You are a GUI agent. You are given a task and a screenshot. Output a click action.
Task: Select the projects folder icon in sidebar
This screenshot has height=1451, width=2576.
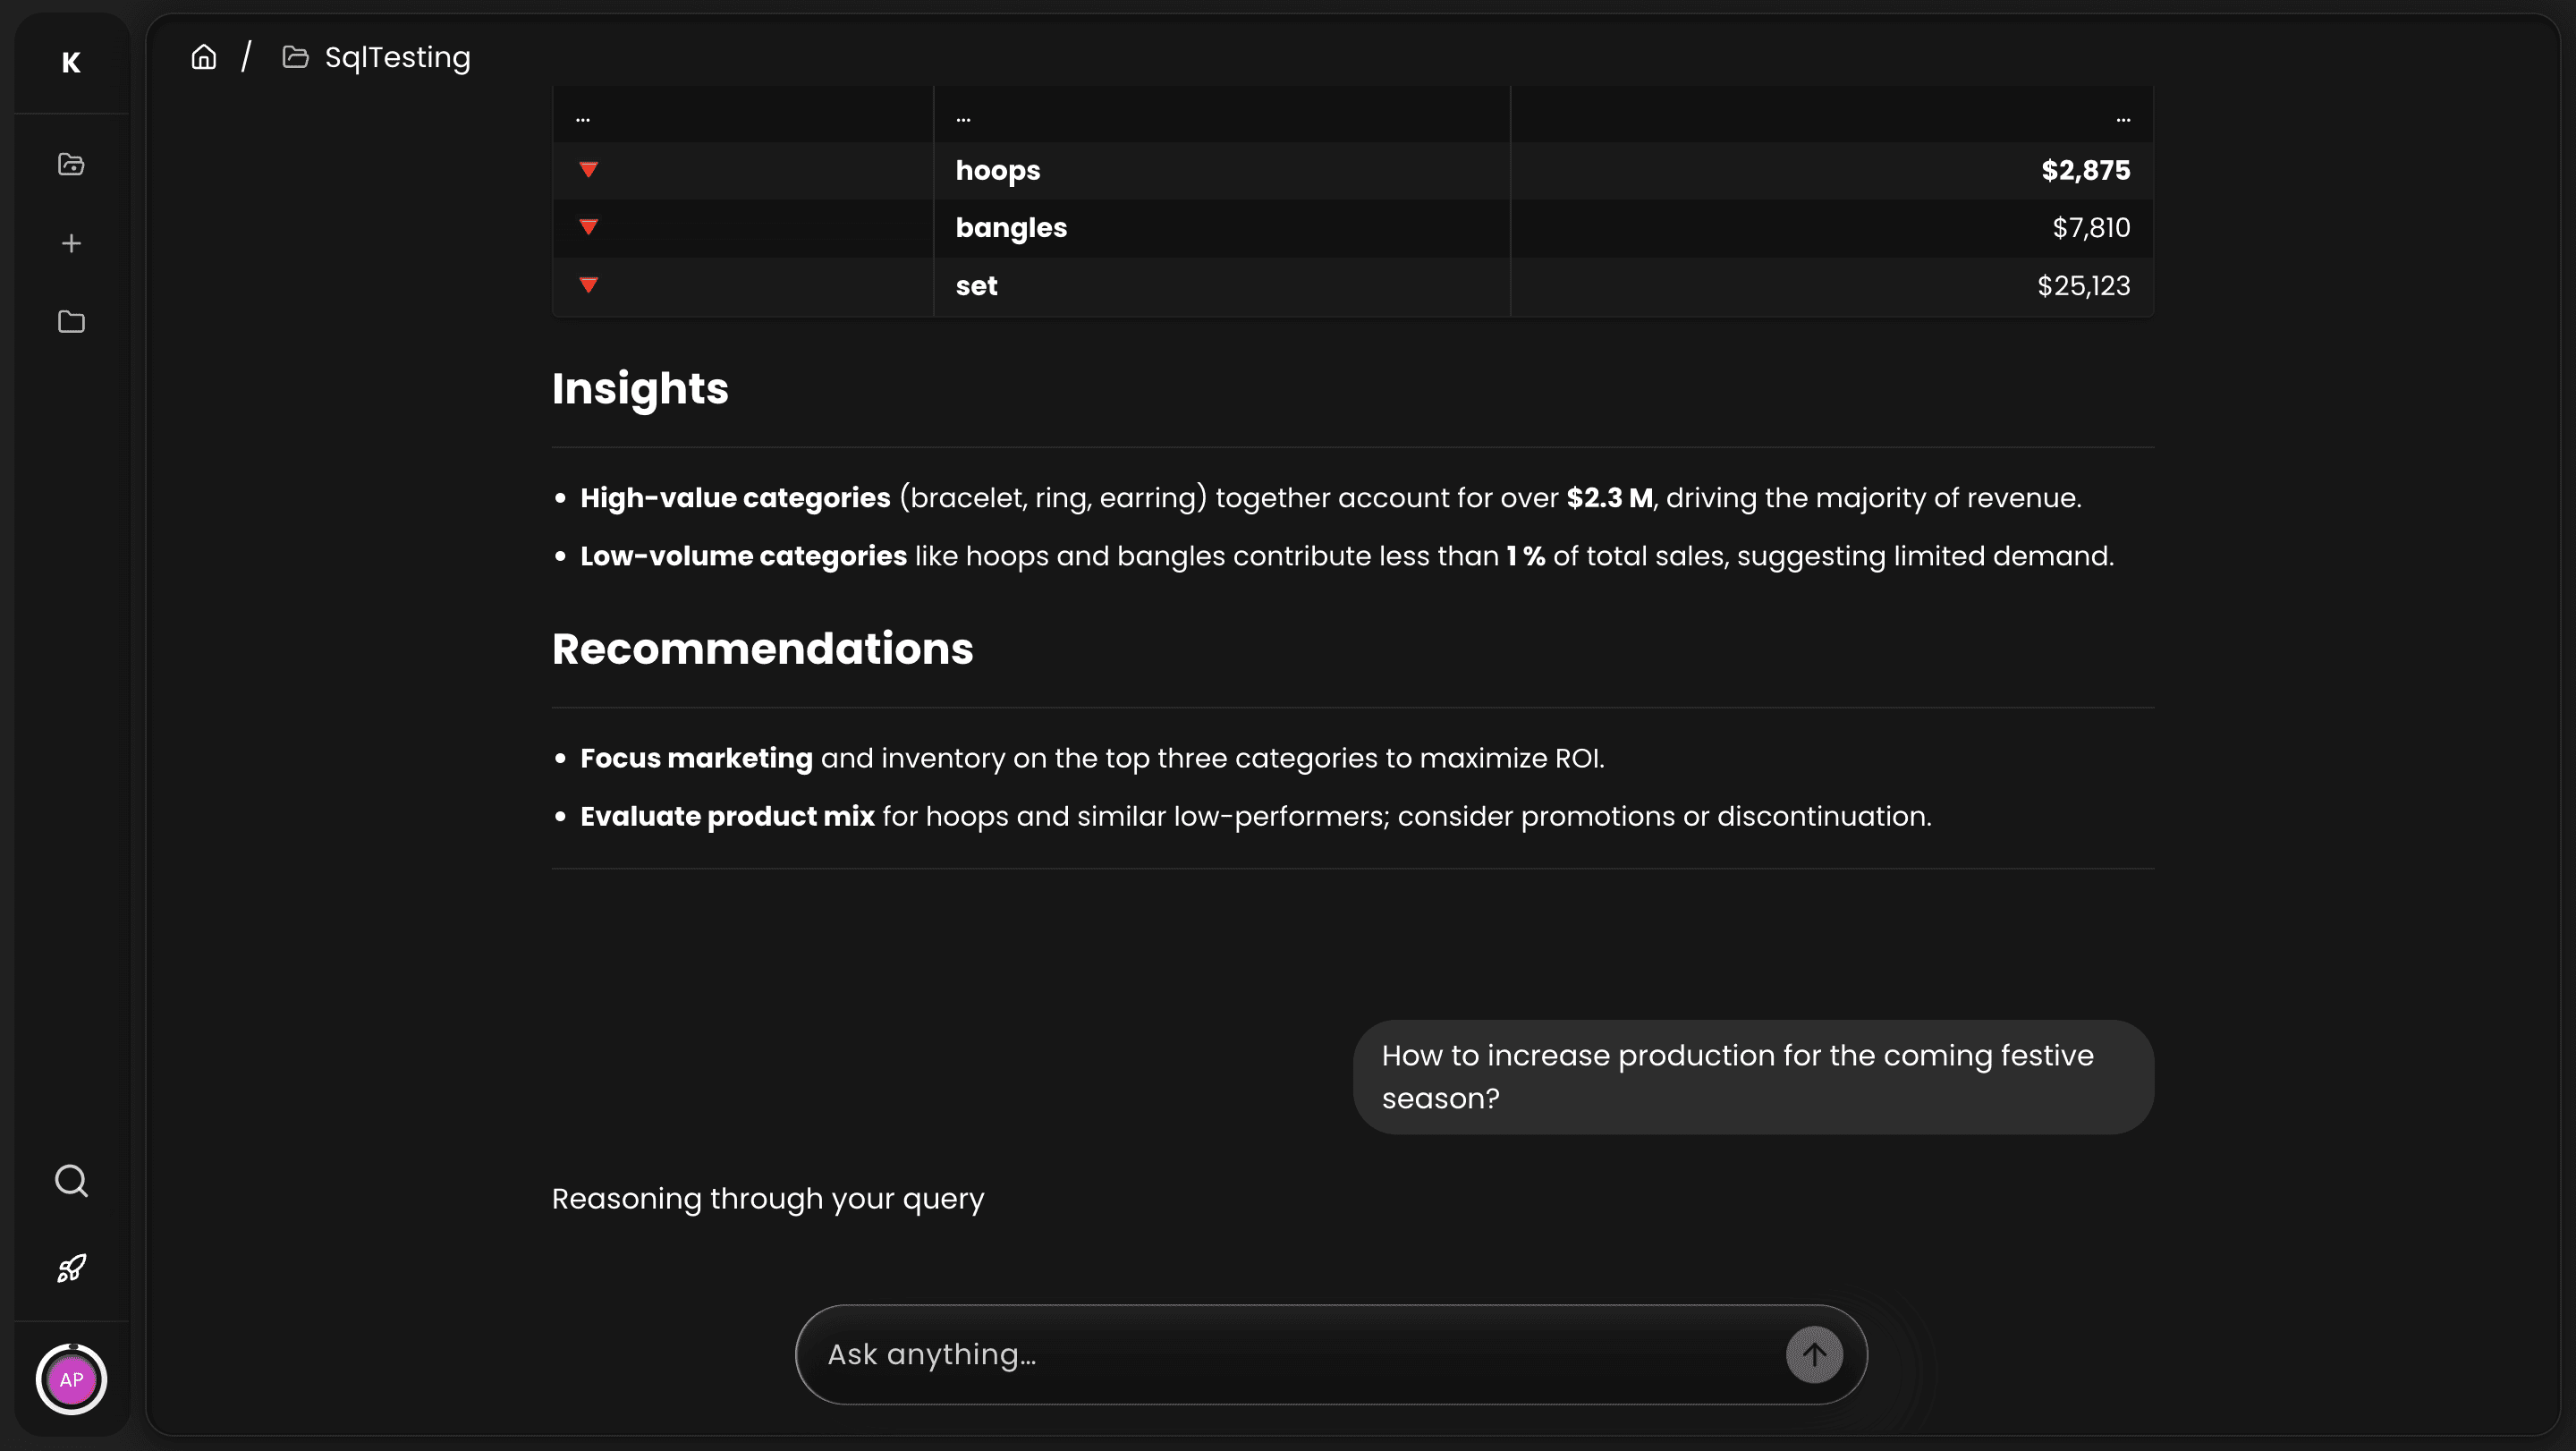coord(71,322)
